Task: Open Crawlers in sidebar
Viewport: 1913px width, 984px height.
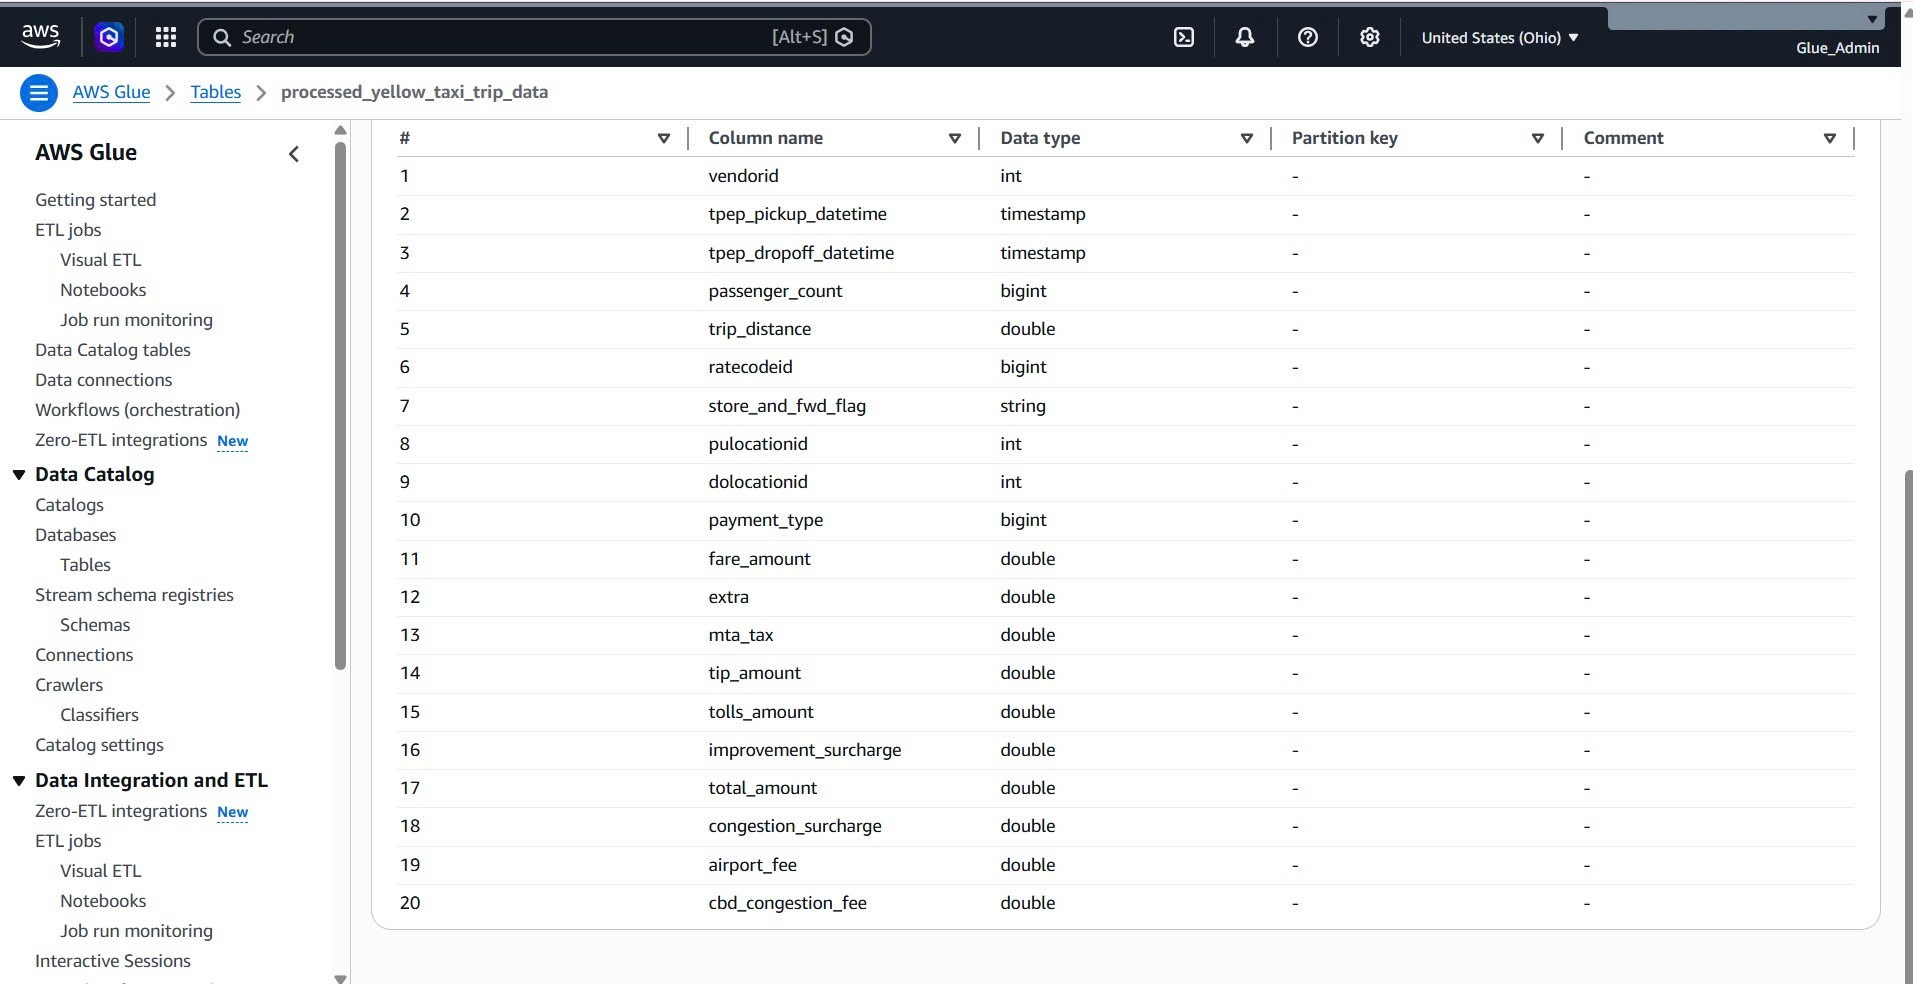Action: 69,685
